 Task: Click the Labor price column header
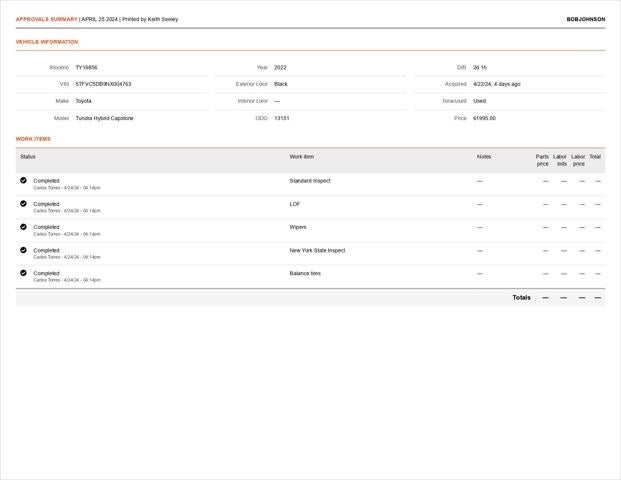pos(578,160)
